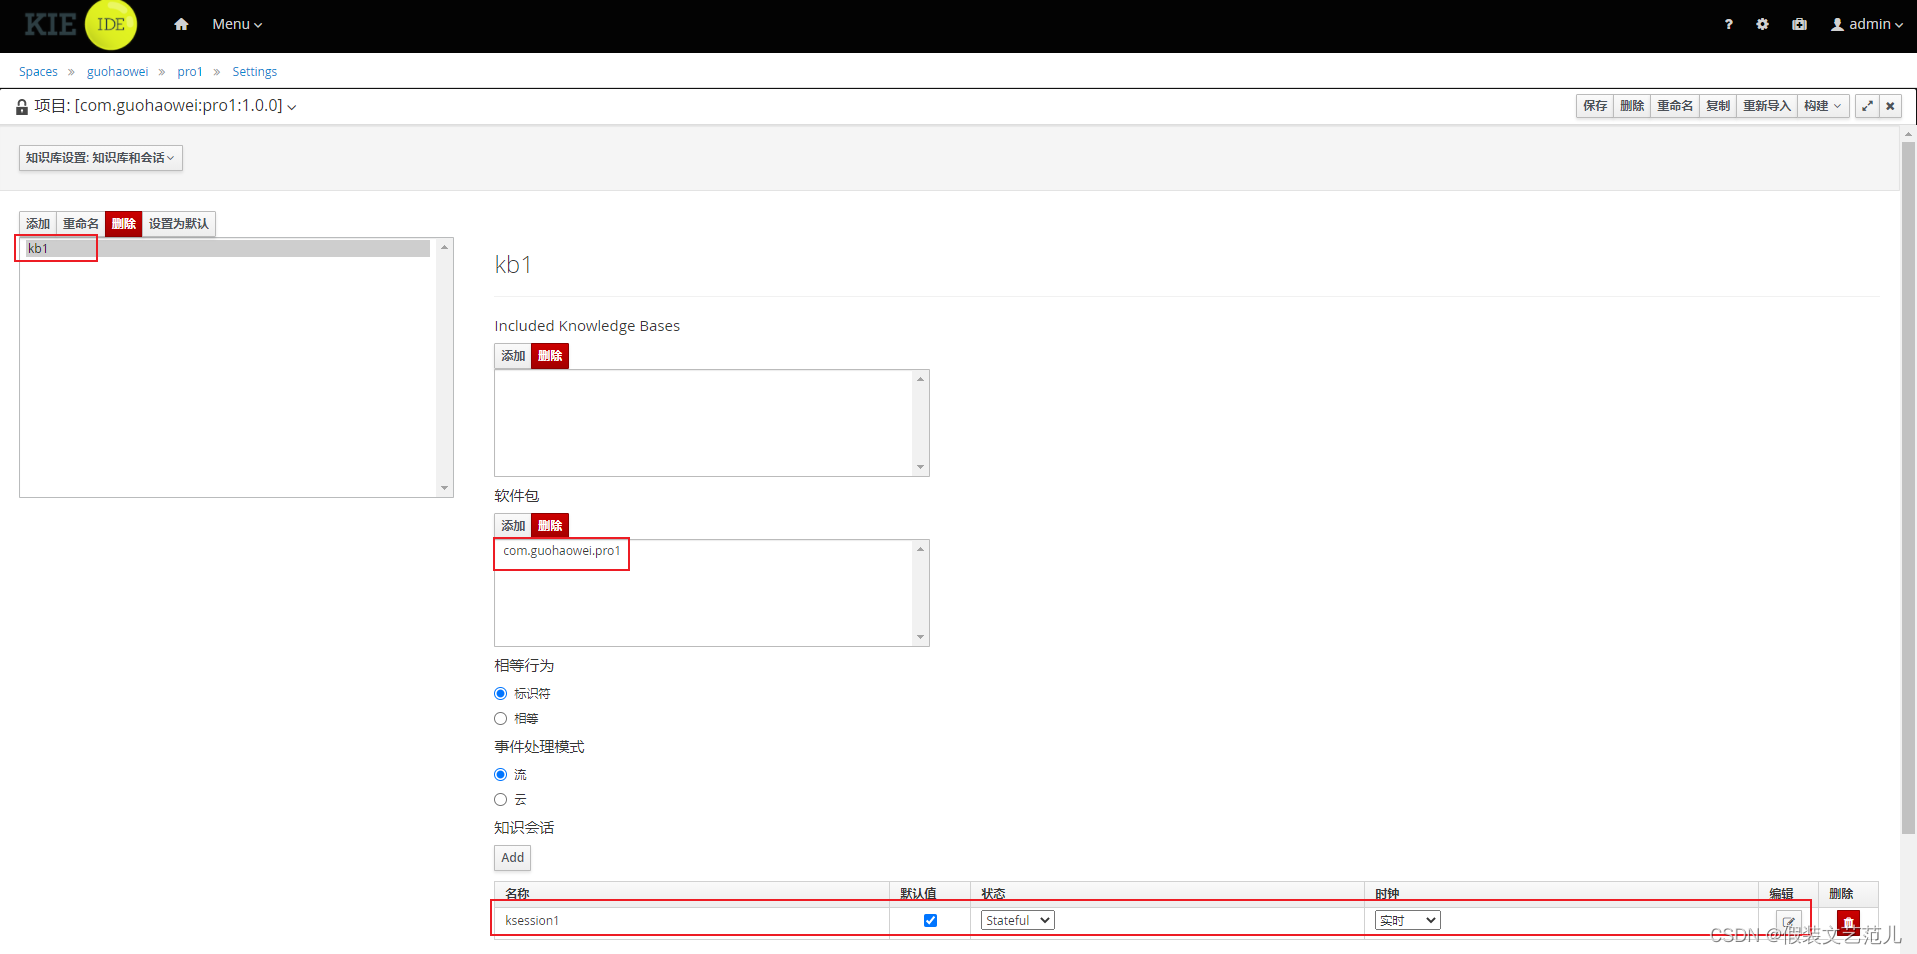Click 复制 to copy project
The width and height of the screenshot is (1917, 954).
tap(1718, 106)
